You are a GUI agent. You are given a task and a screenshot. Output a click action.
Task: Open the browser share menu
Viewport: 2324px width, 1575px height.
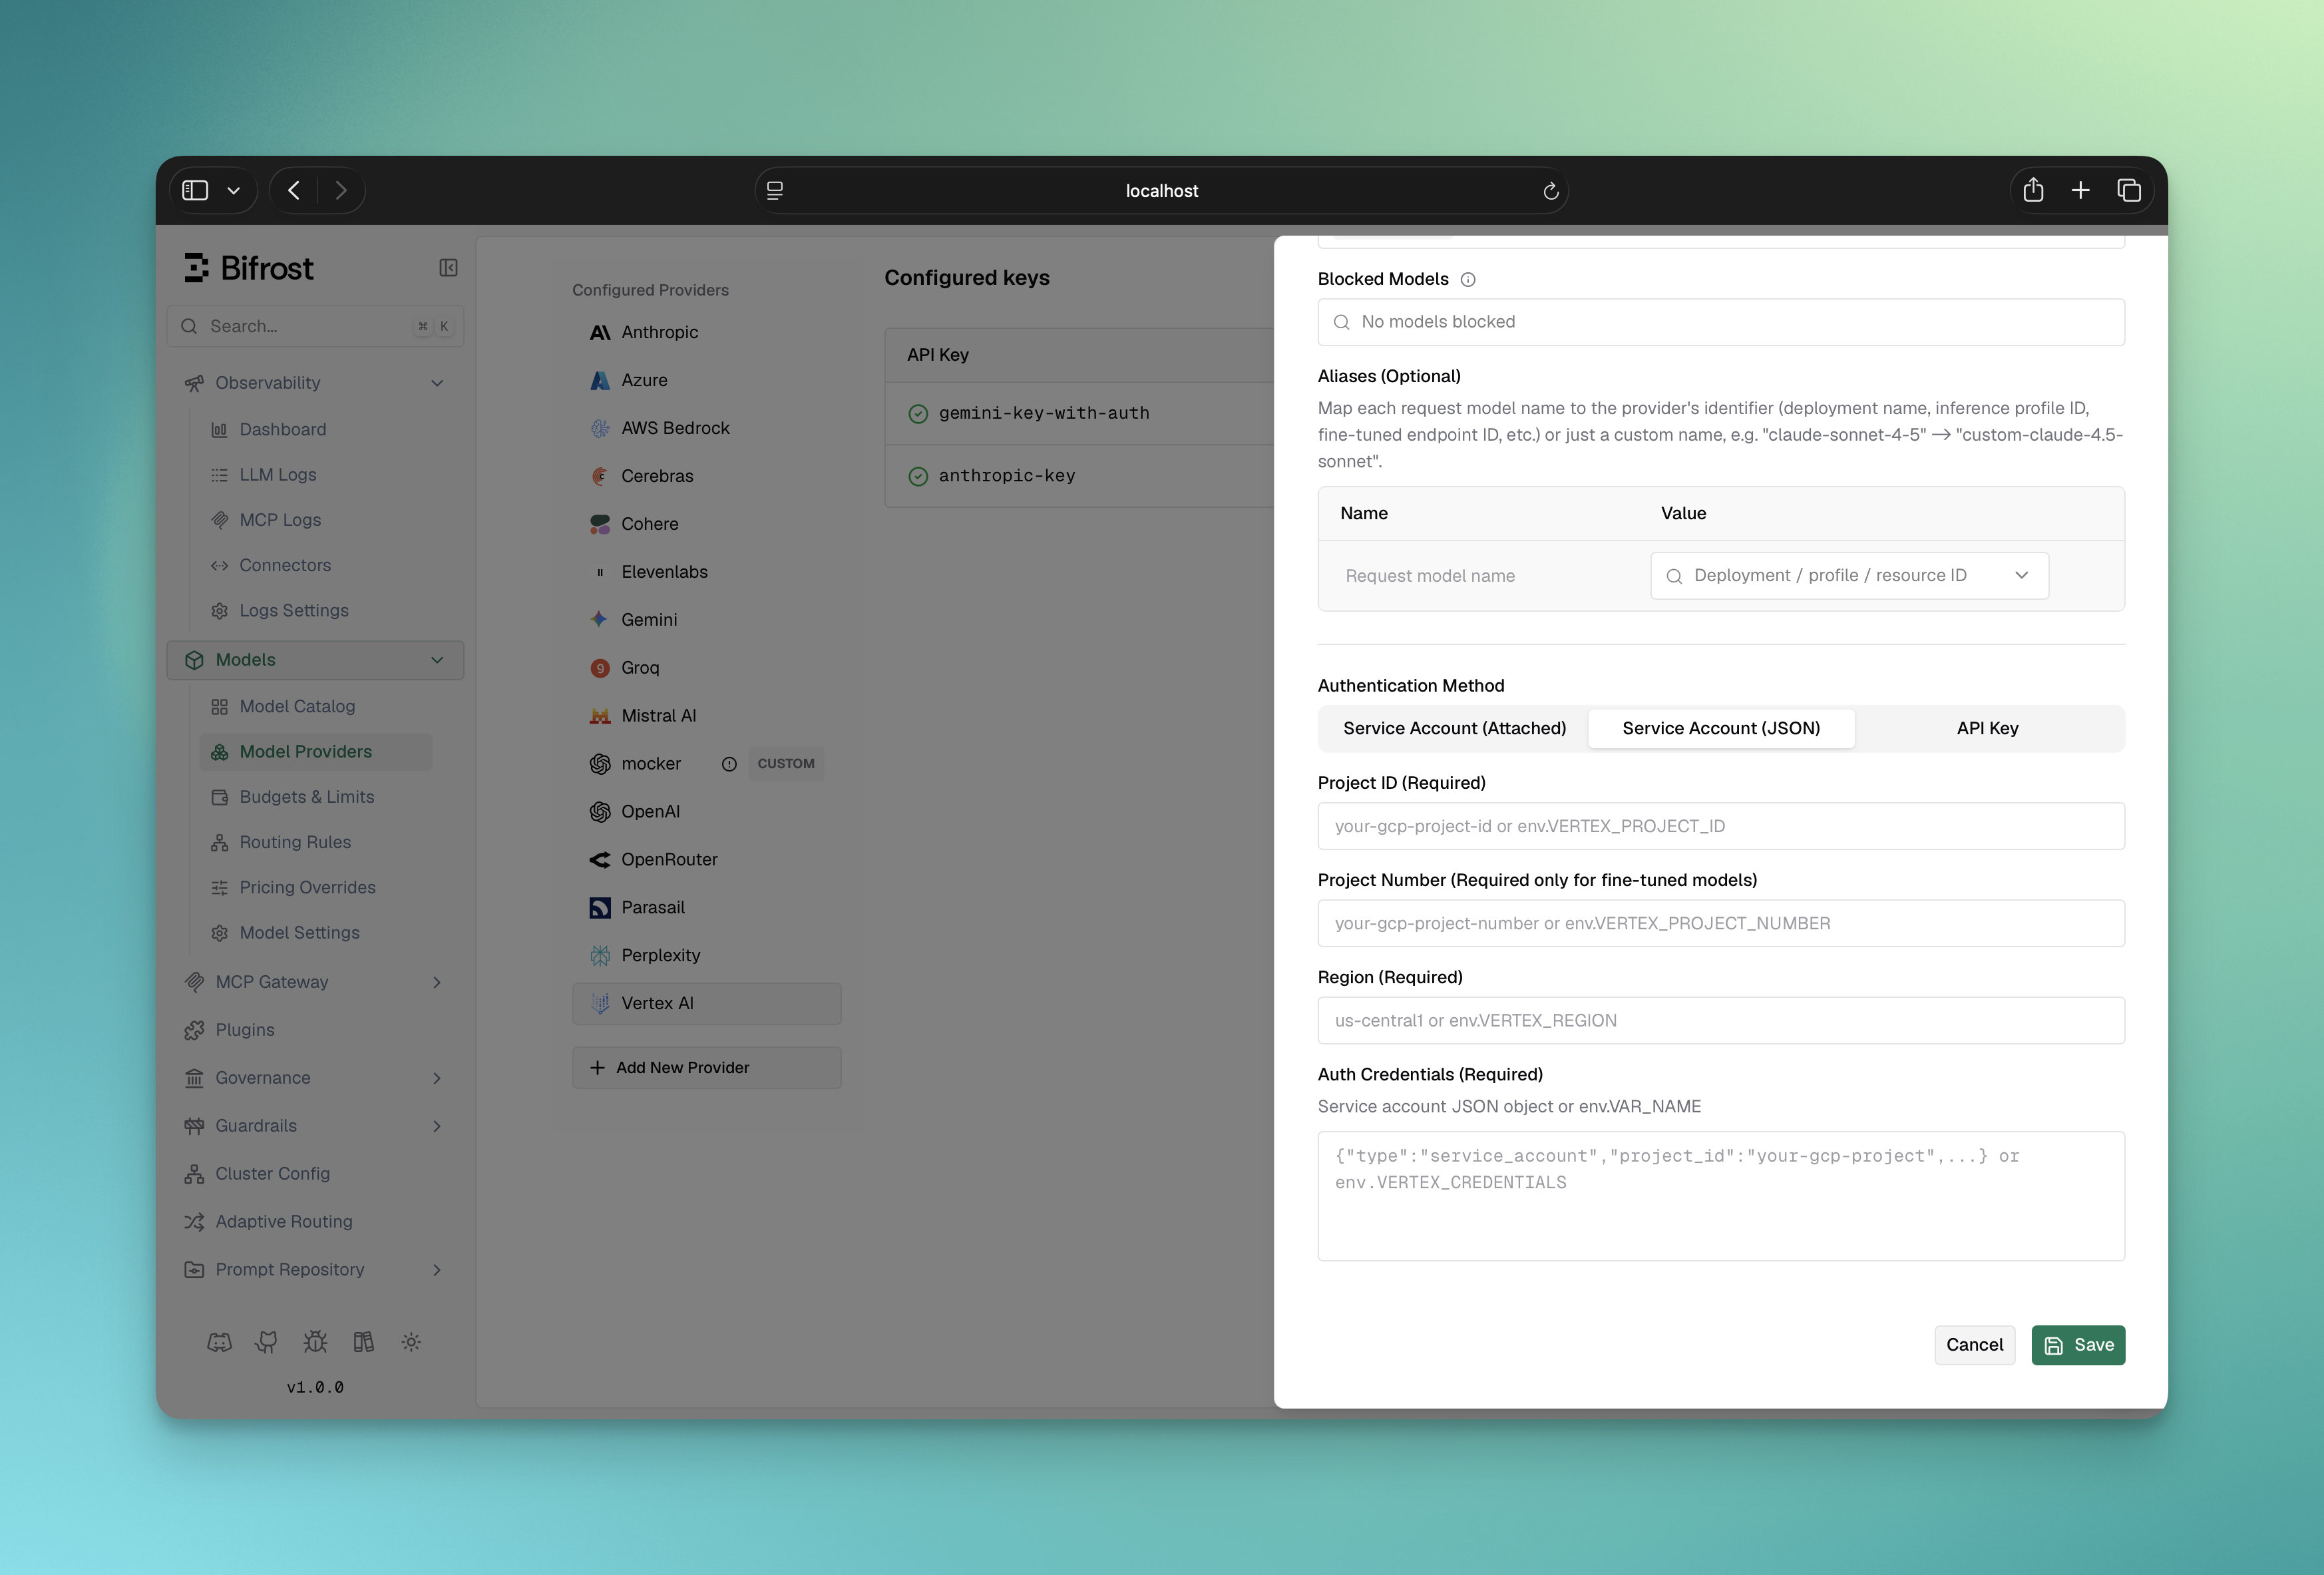(x=2033, y=190)
